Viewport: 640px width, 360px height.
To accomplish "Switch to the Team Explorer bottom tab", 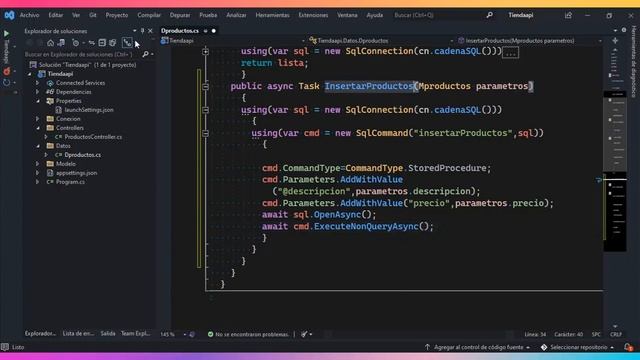I will tap(135, 333).
